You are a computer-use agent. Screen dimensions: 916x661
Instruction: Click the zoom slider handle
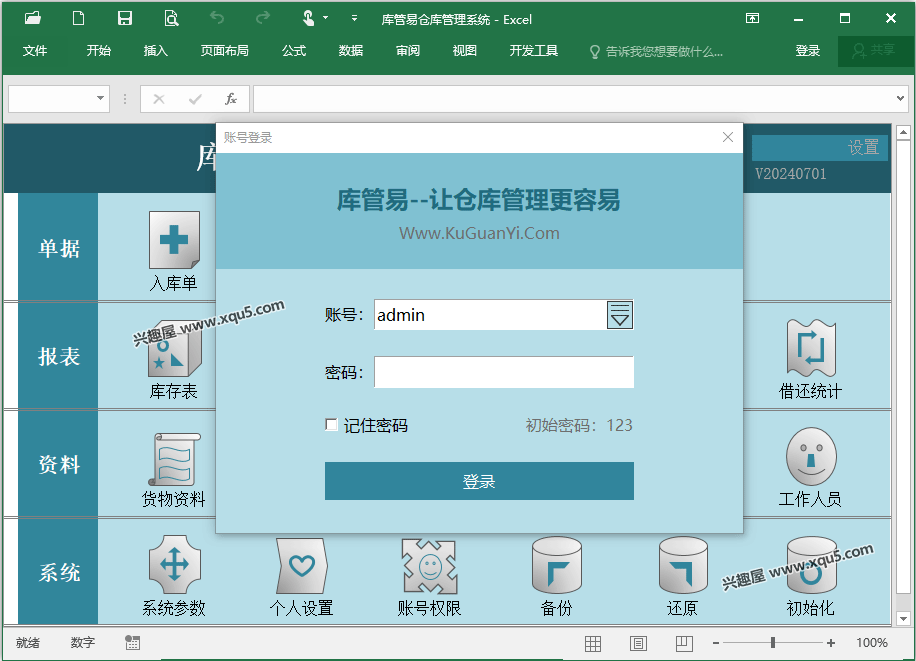pyautogui.click(x=773, y=643)
